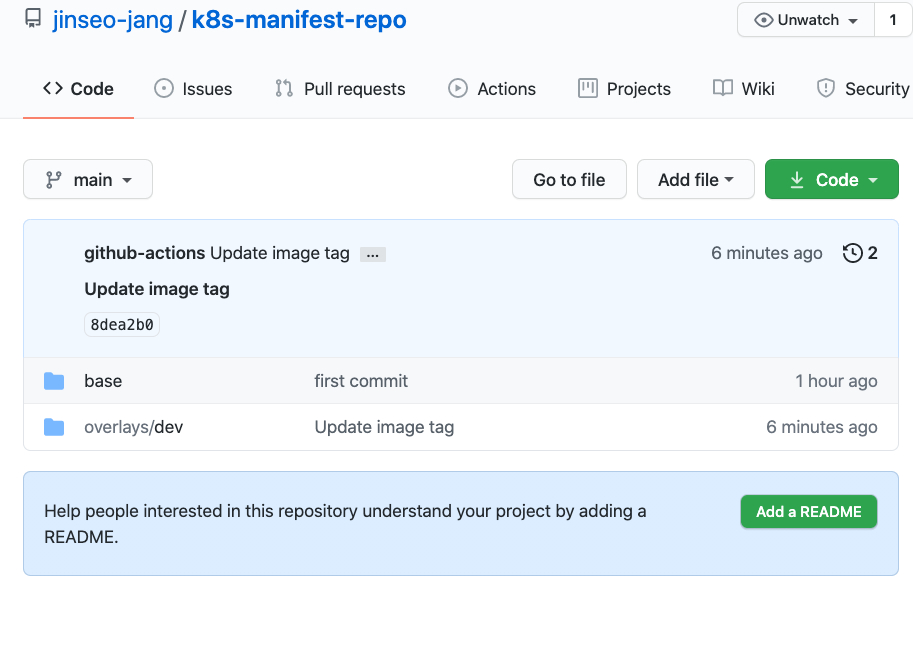Open the github-actions author link
The image size is (913, 646).
point(144,253)
